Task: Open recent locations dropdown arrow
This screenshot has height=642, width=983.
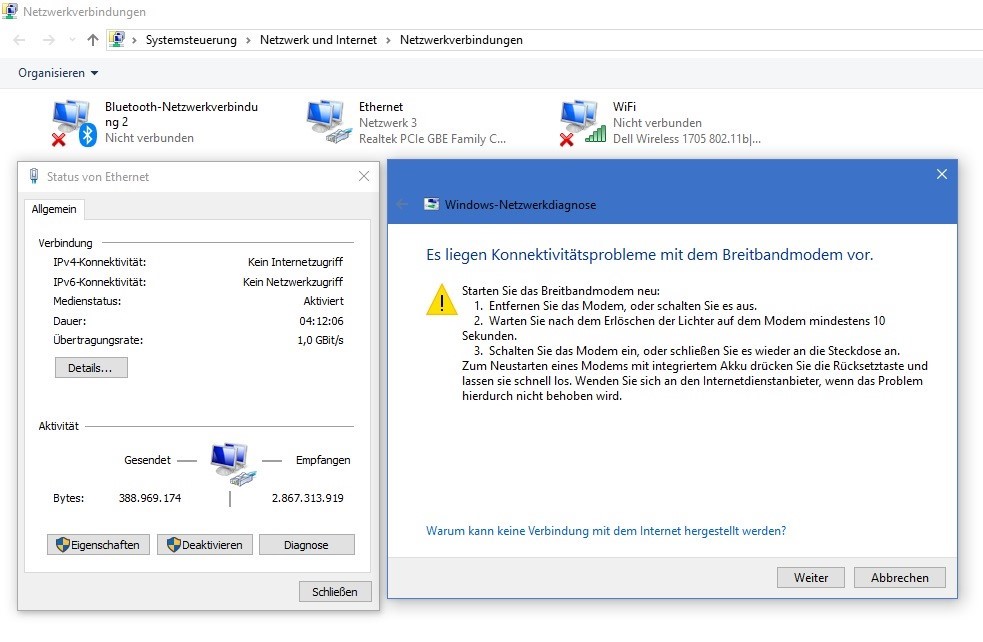Action: (x=70, y=40)
